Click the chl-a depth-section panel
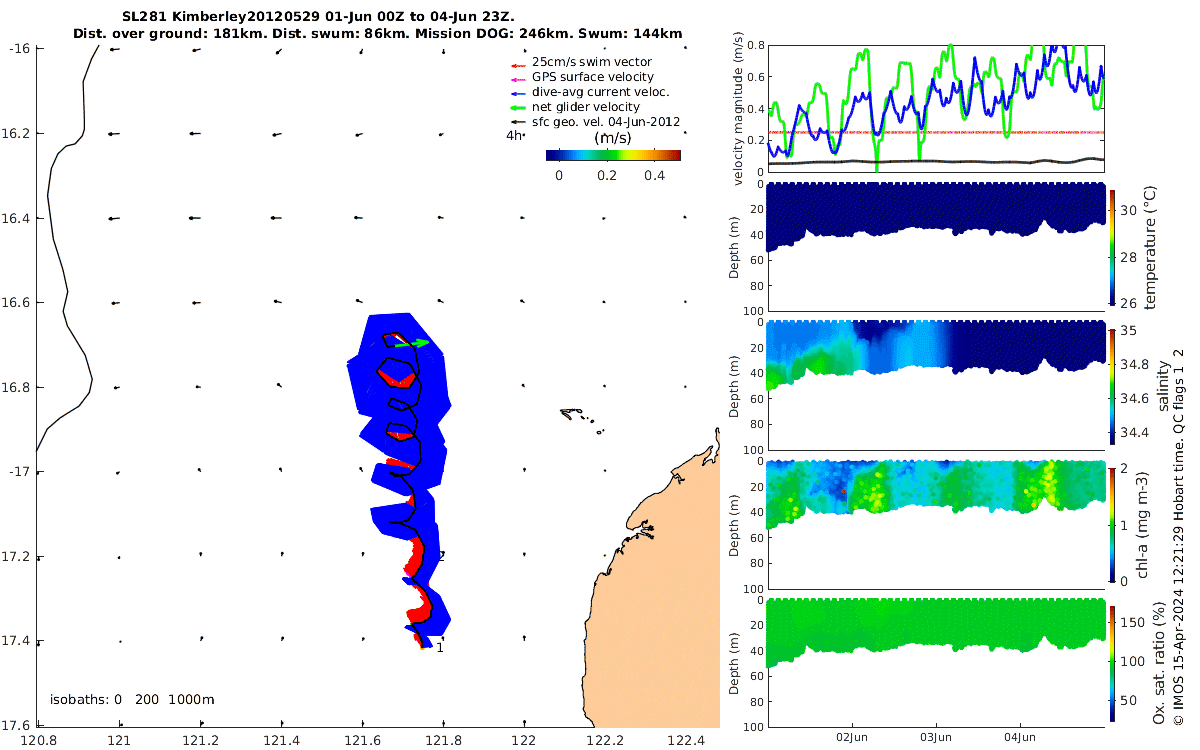The image size is (1200, 750). click(936, 523)
